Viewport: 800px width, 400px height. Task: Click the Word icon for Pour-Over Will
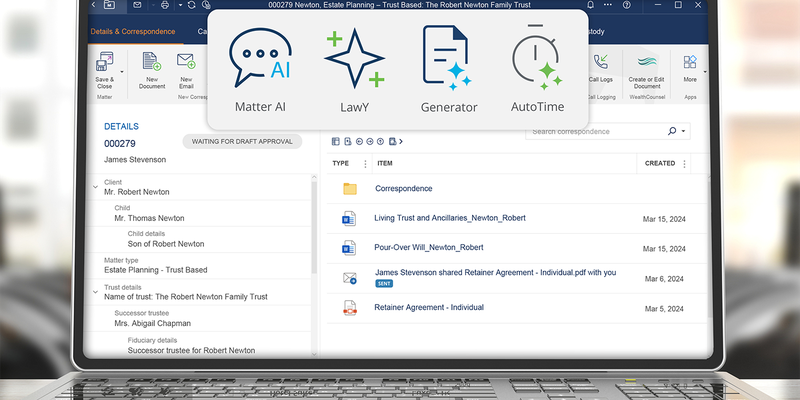coord(349,248)
